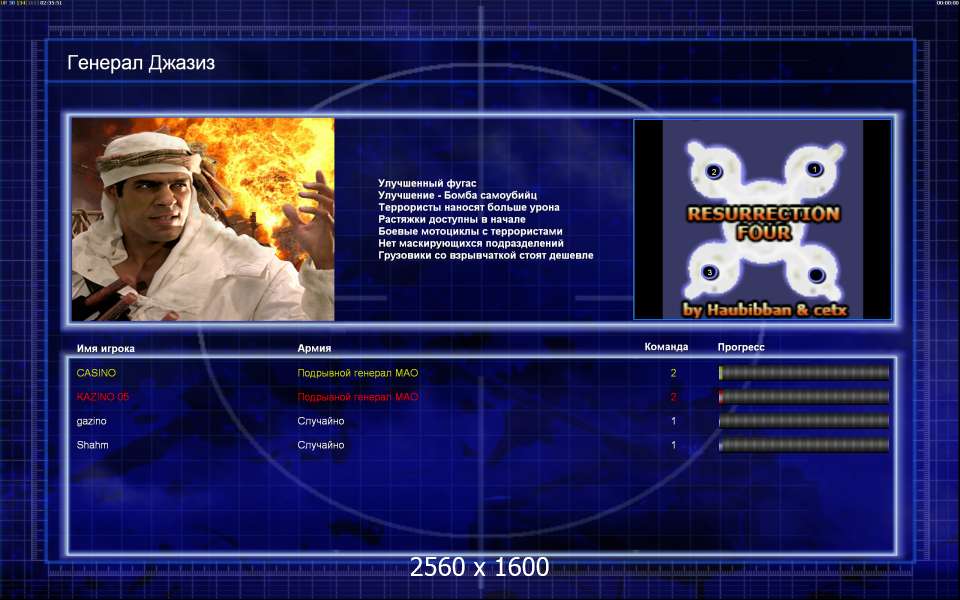Click CASINO's loading progress bar
This screenshot has height=600, width=960.
pos(804,373)
